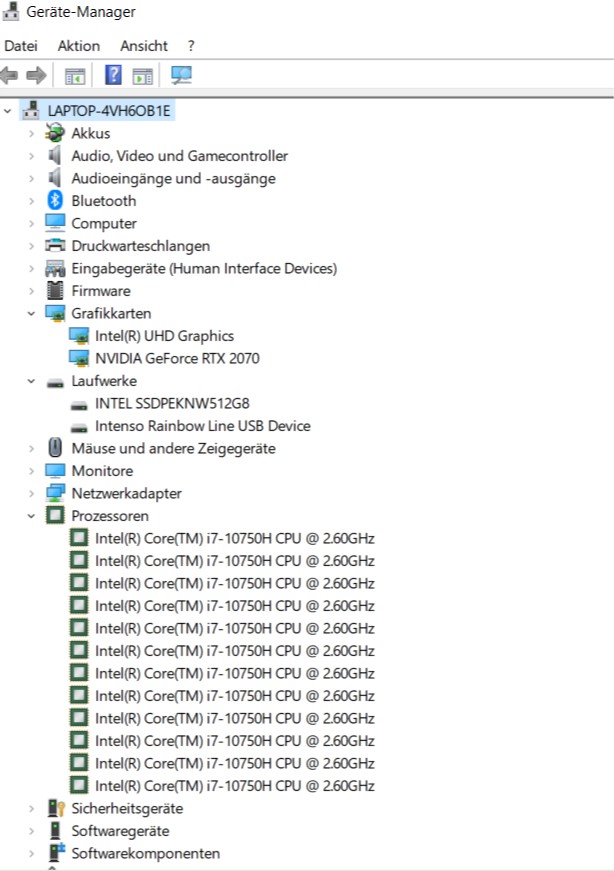Select Audio, Video und Gamecontroller label
Viewport: 614px width, 871px height.
point(179,156)
